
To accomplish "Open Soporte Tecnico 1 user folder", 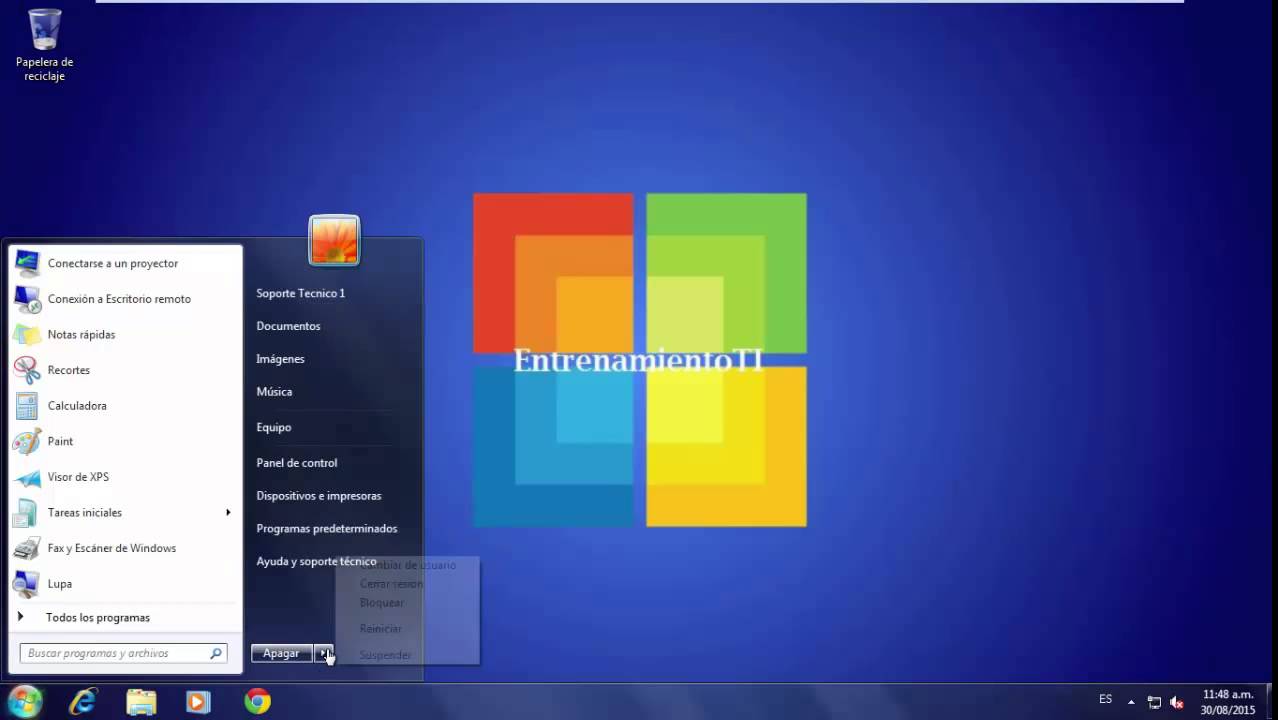I will point(301,293).
